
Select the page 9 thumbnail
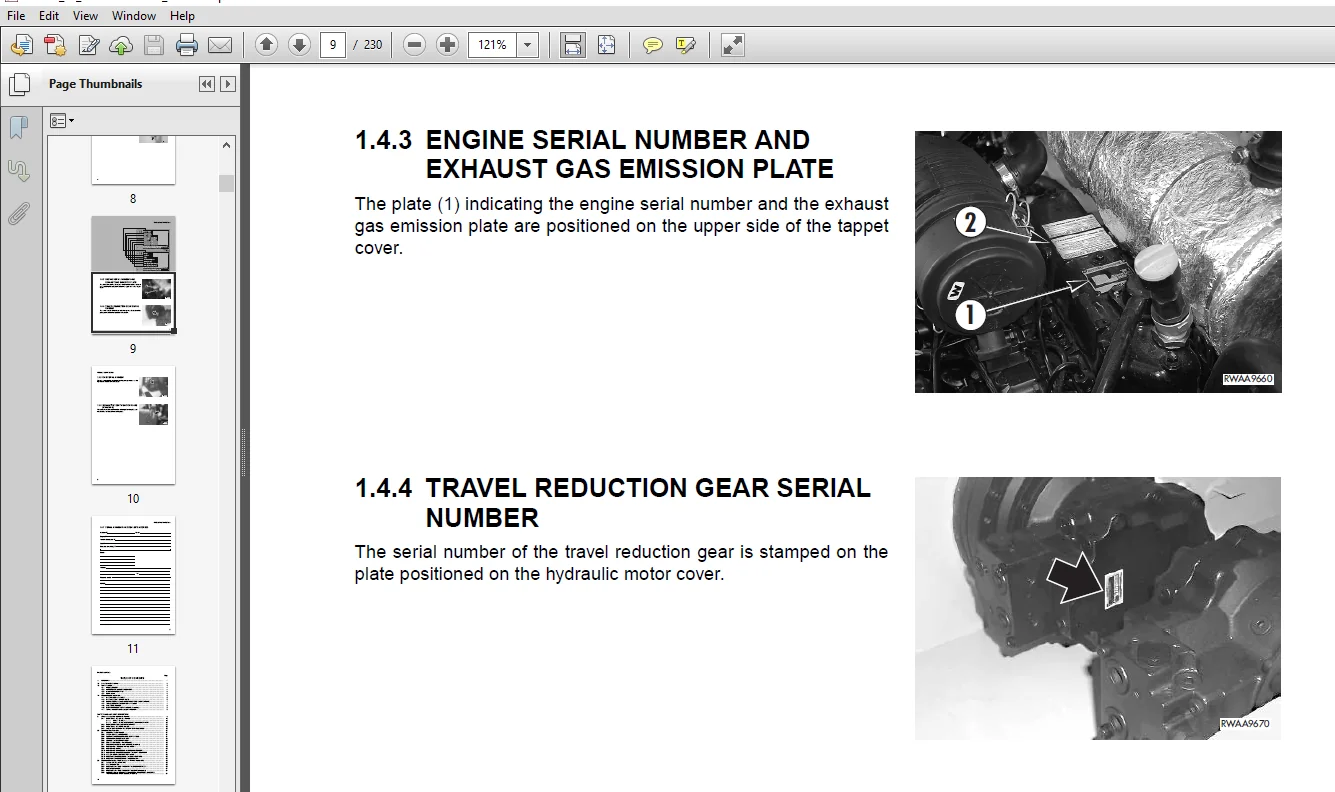(x=133, y=274)
